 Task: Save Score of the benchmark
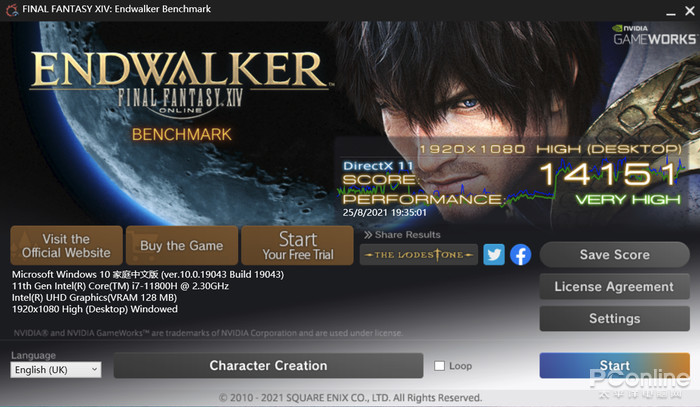[615, 254]
